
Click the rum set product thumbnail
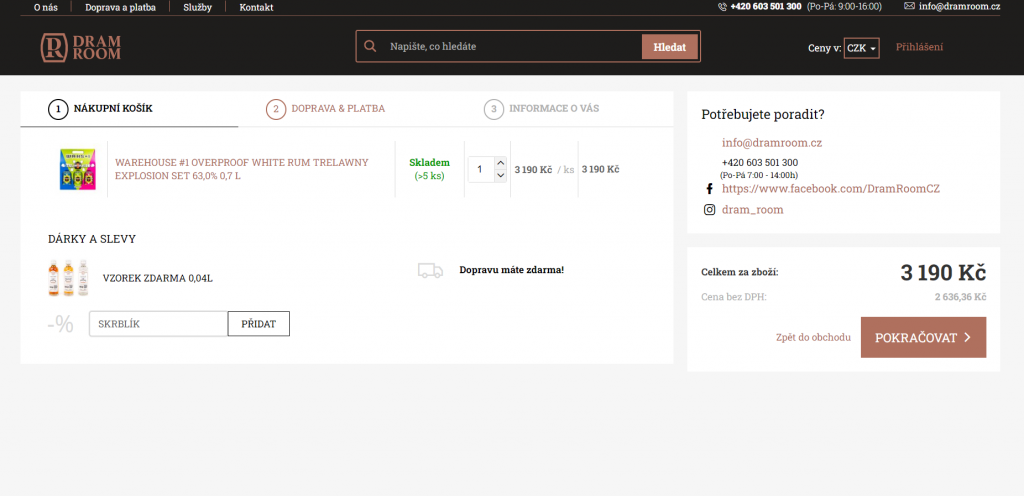click(78, 169)
